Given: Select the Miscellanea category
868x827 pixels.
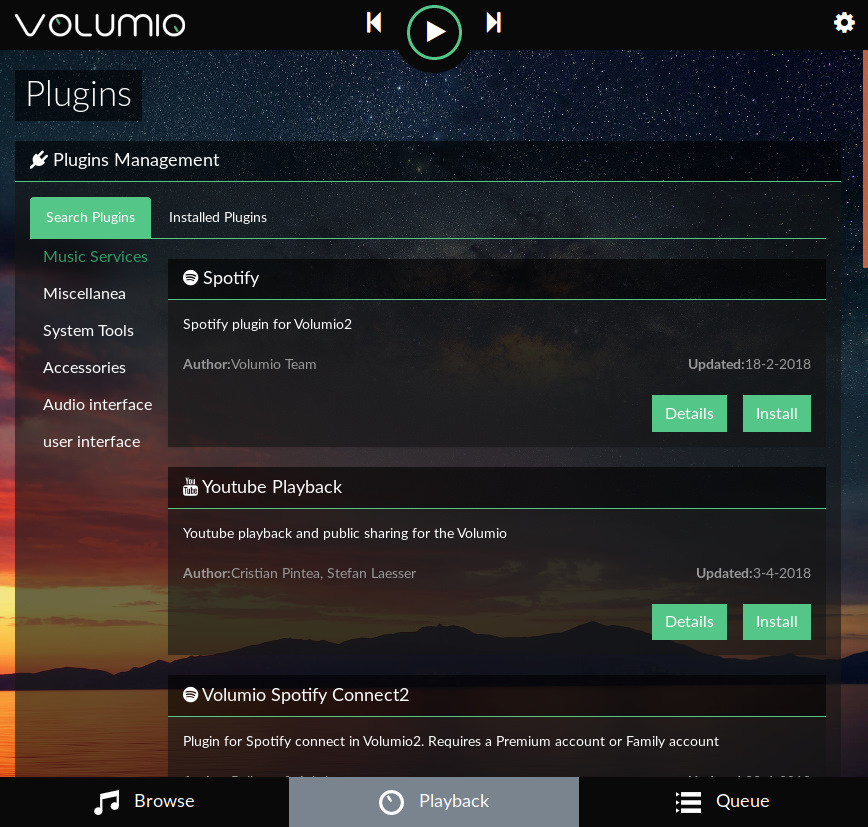Looking at the screenshot, I should [x=84, y=294].
